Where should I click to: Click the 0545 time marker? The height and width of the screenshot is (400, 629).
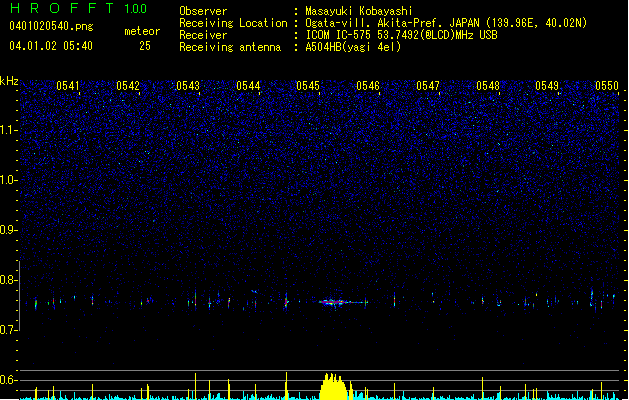(x=308, y=86)
